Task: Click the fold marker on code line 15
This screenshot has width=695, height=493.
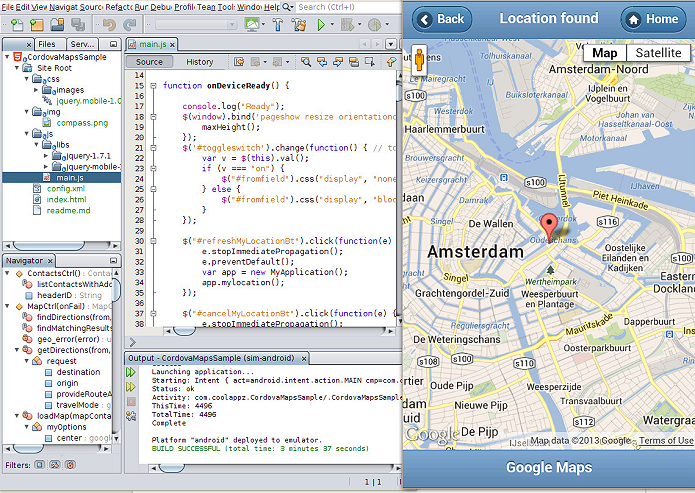Action: pyautogui.click(x=153, y=86)
